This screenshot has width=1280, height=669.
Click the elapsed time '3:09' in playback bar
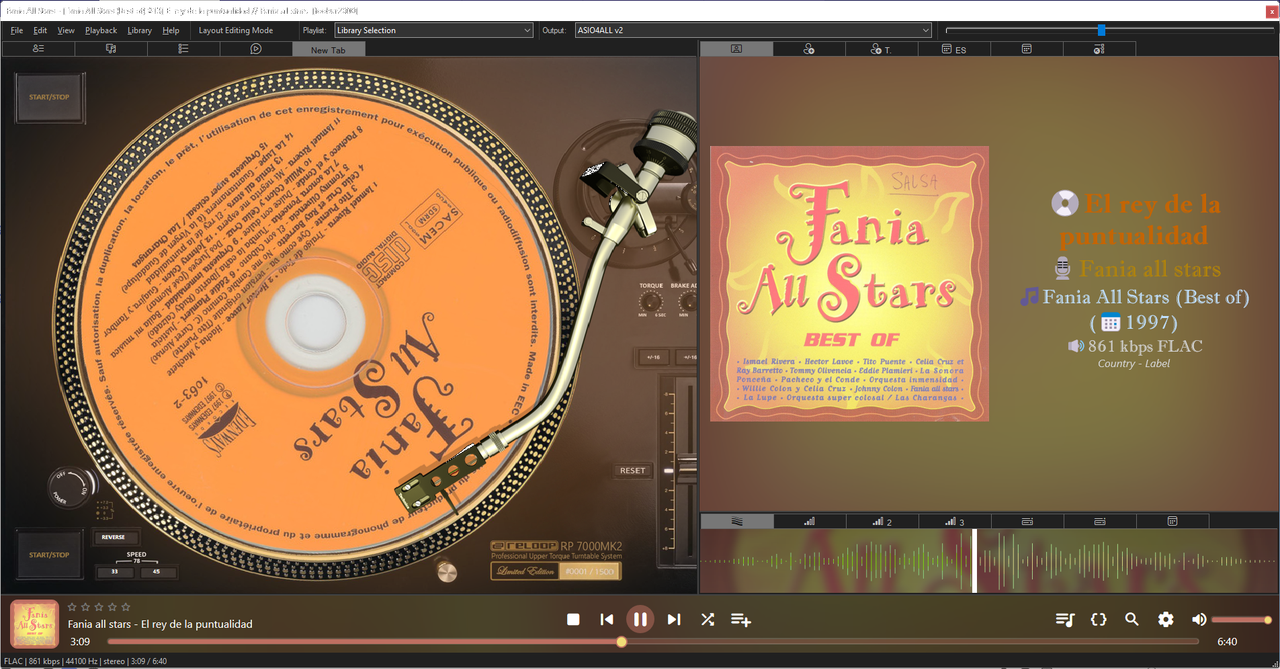pos(80,642)
